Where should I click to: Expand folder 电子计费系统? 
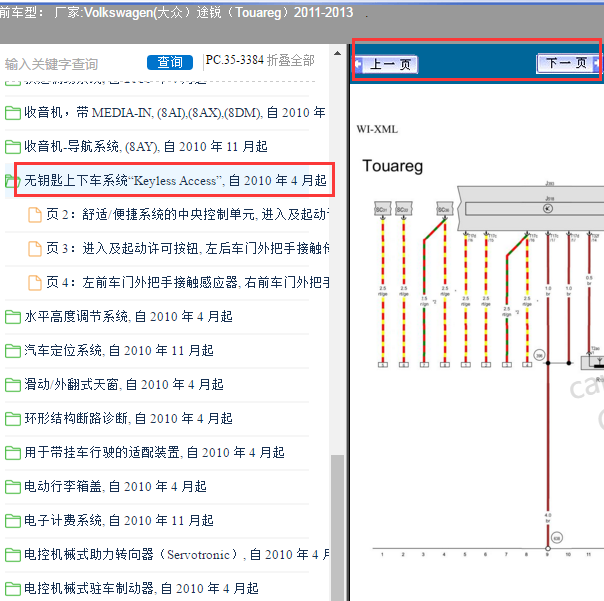(119, 520)
